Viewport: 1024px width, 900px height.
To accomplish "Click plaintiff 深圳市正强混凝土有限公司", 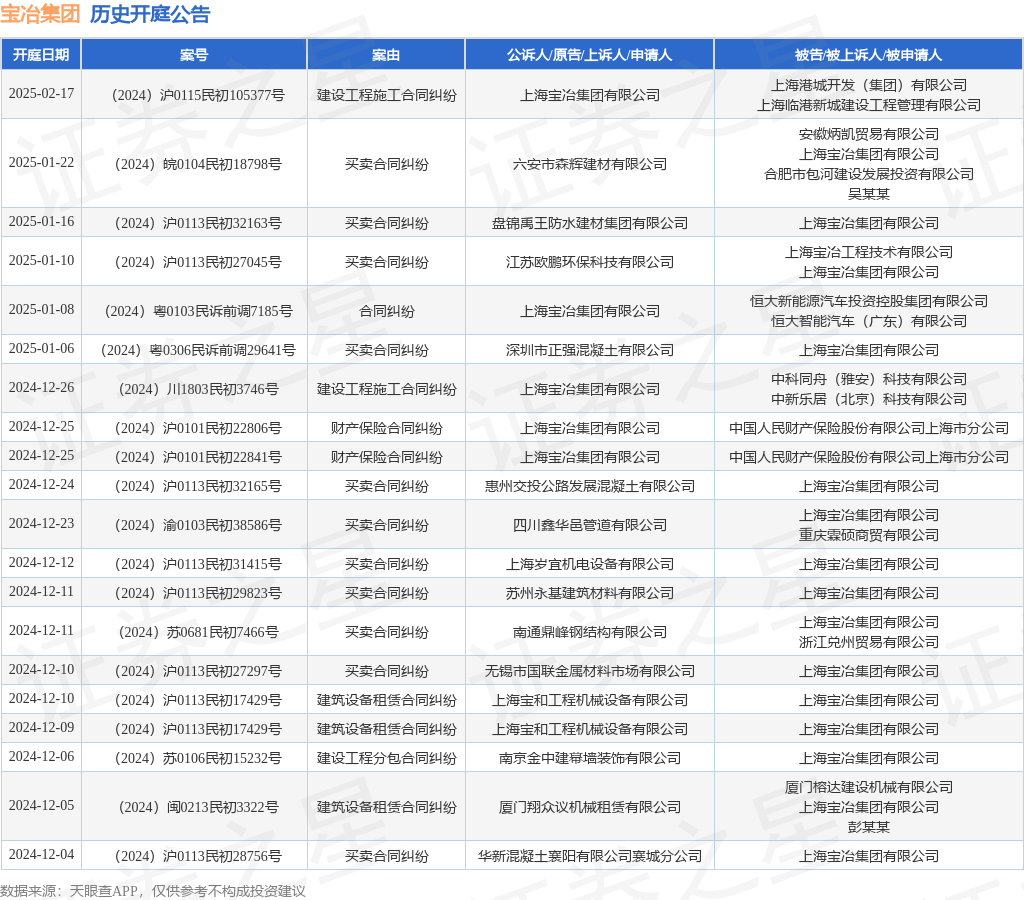I will tap(590, 350).
